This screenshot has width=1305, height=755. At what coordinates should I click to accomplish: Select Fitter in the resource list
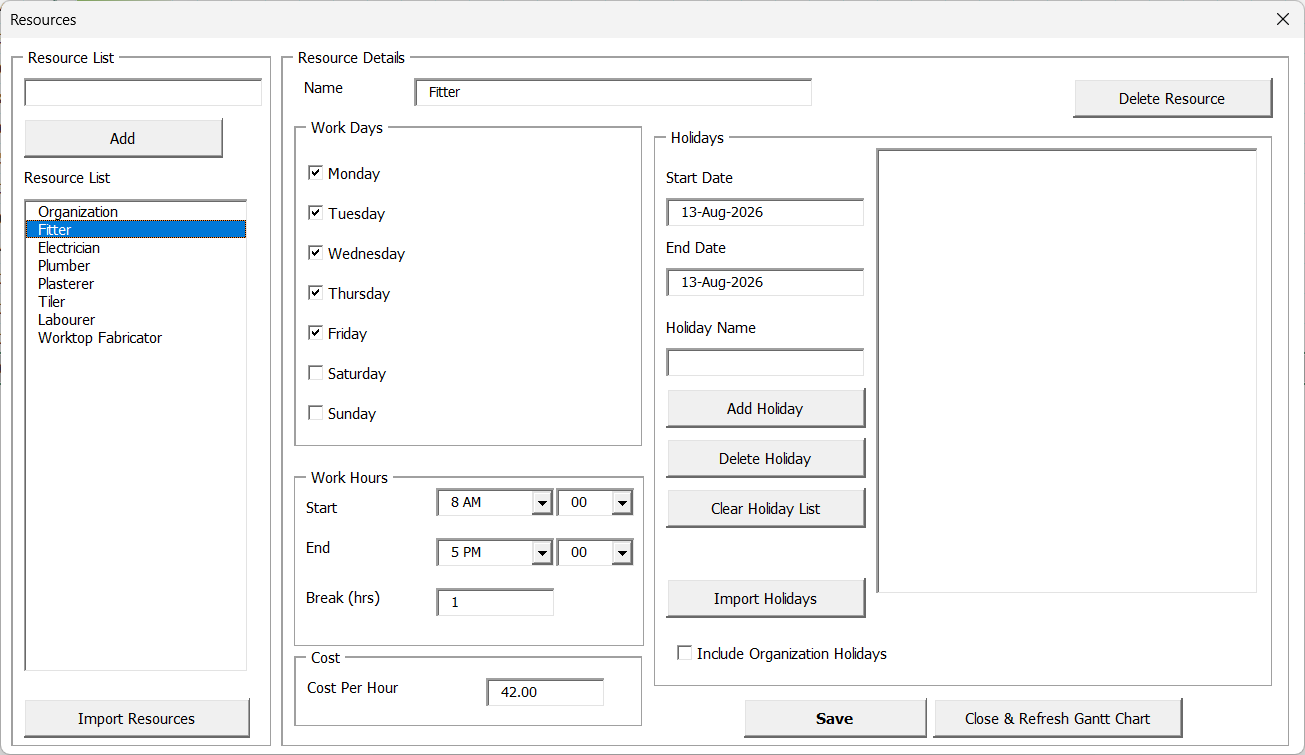(136, 230)
